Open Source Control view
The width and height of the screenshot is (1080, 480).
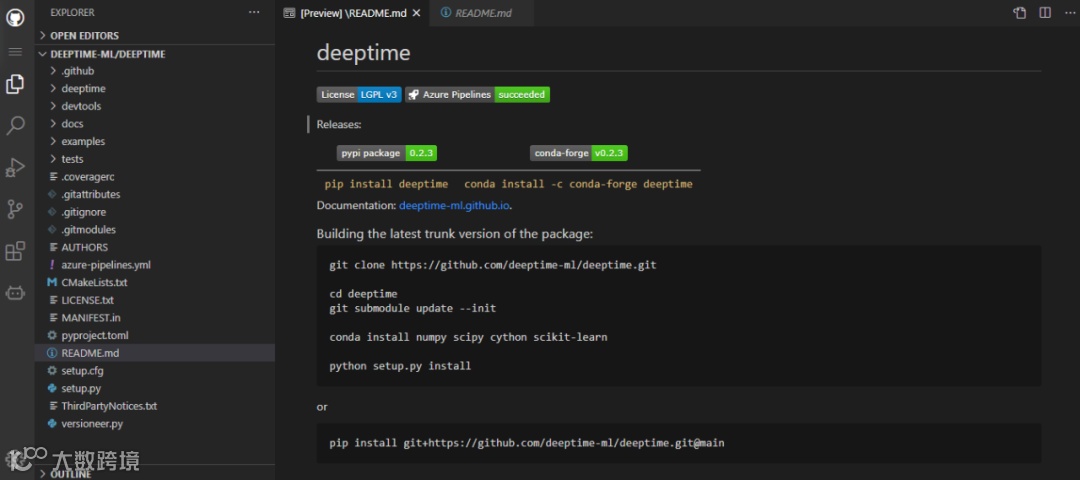[x=15, y=209]
